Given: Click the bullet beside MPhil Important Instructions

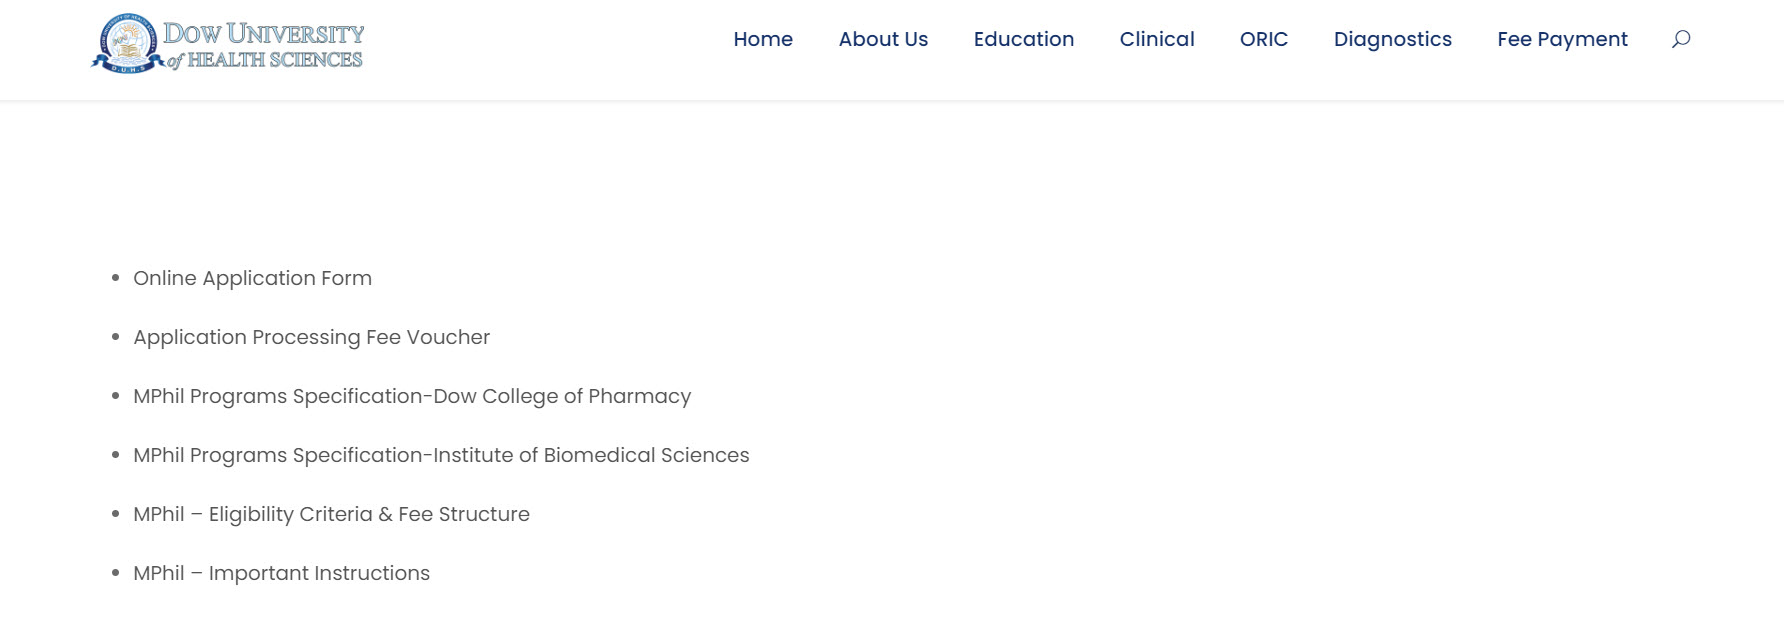Looking at the screenshot, I should coord(115,573).
